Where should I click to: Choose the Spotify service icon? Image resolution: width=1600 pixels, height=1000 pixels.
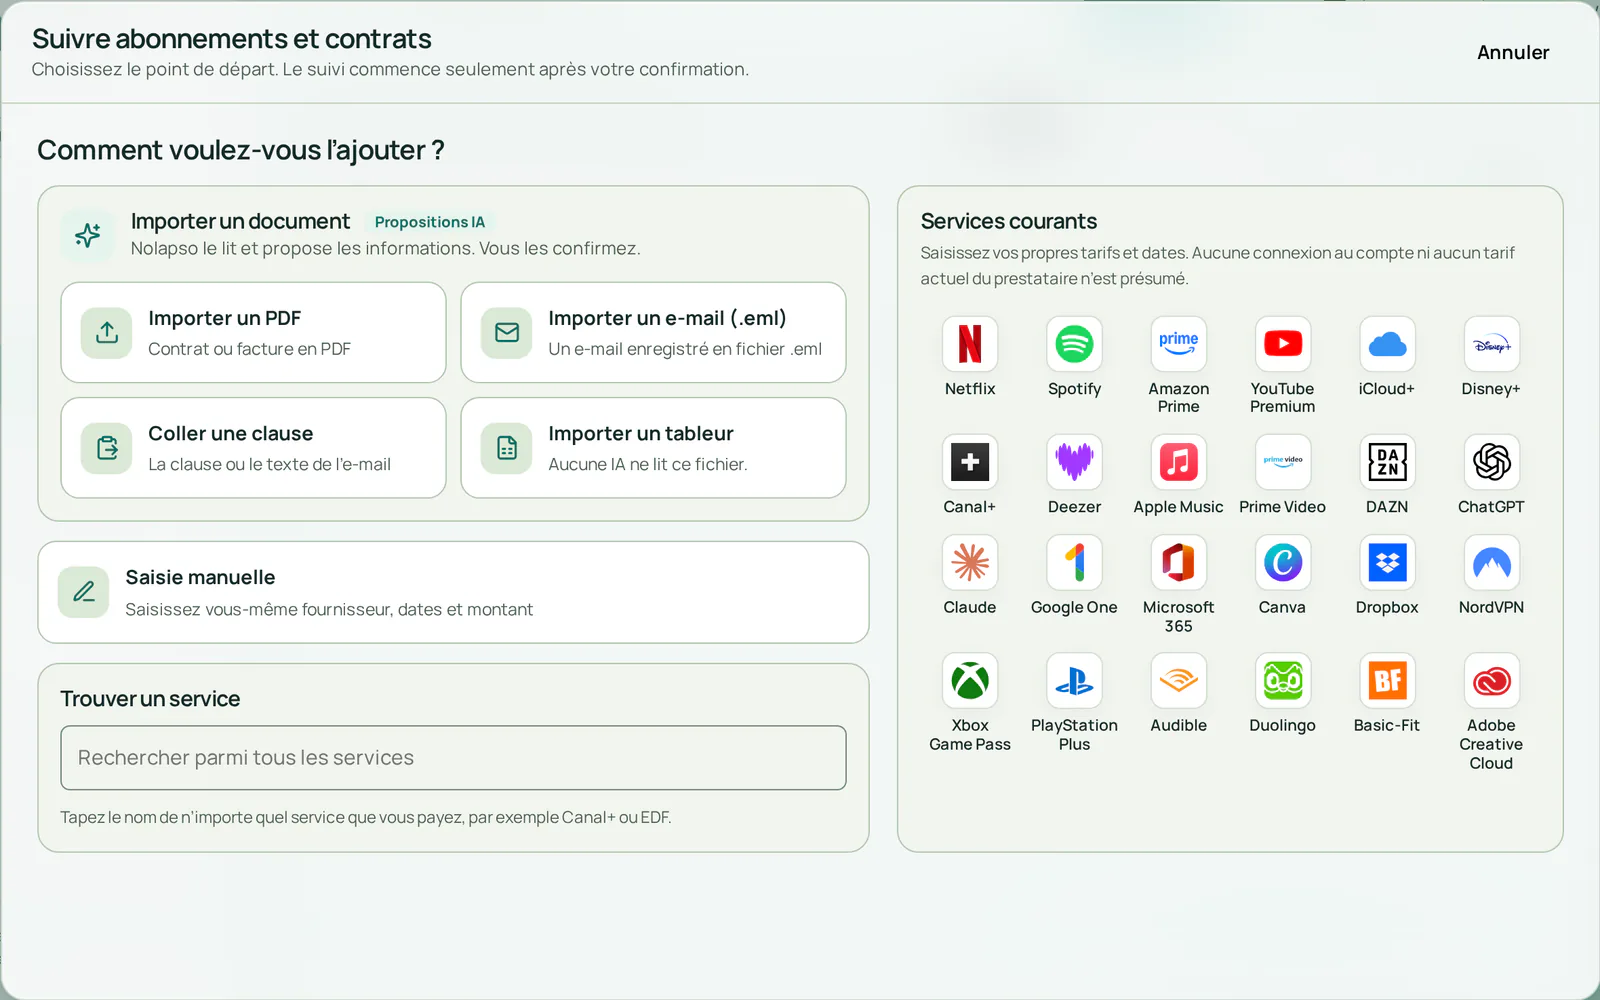point(1074,344)
